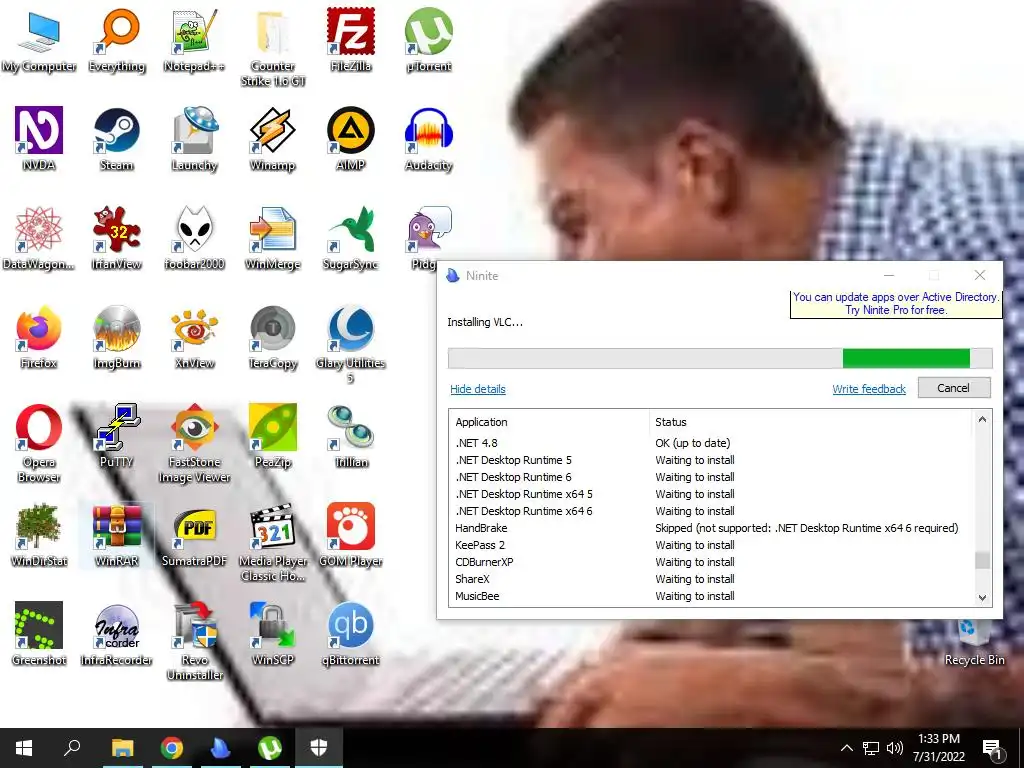Viewport: 1024px width, 768px height.
Task: Select the Steam desktop shortcut
Action: coord(117,139)
